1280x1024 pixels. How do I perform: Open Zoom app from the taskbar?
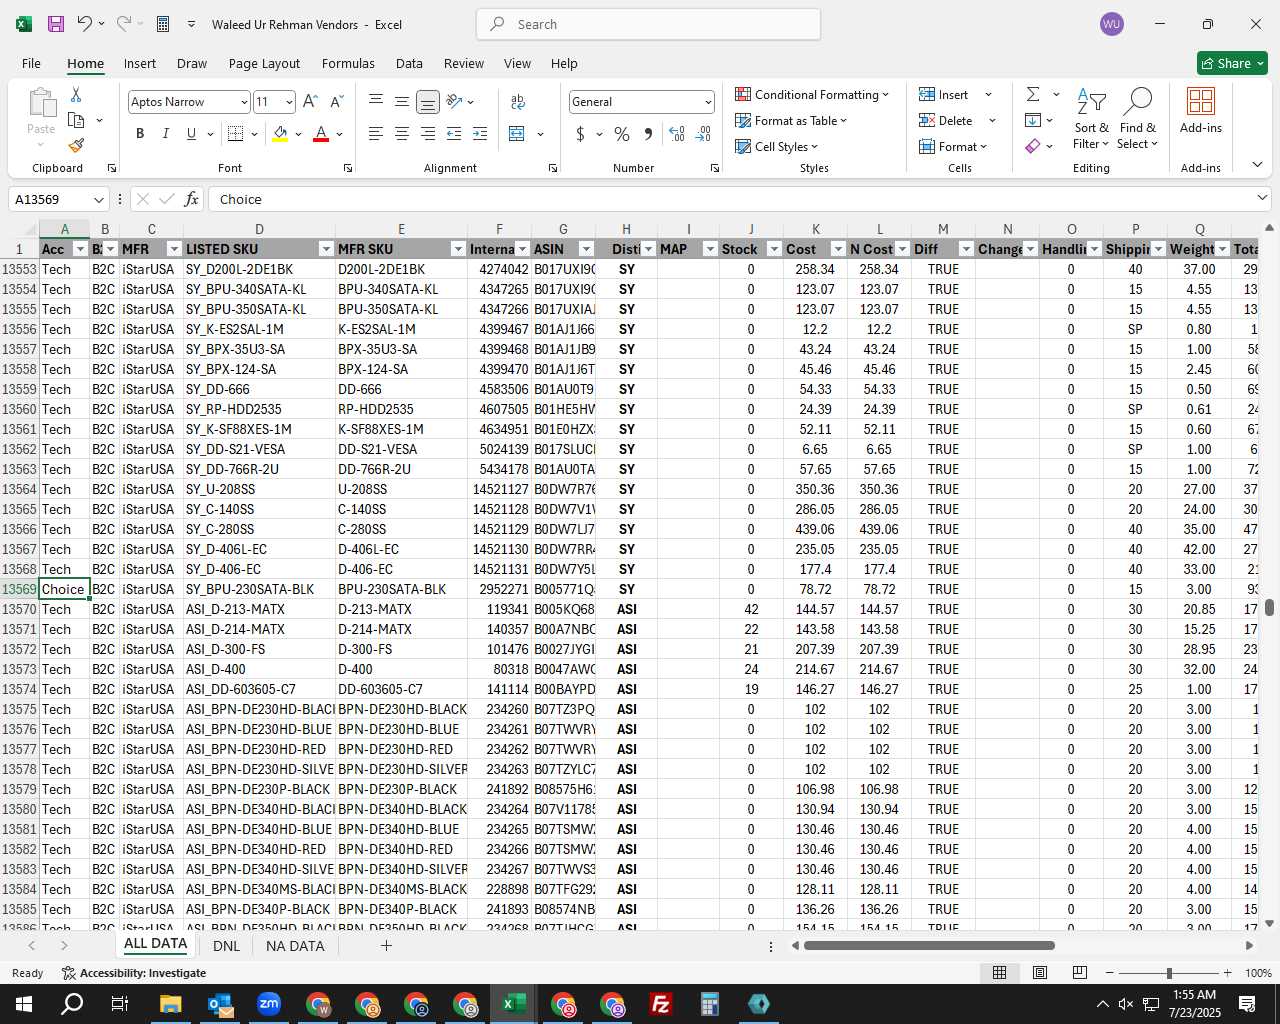[269, 1004]
